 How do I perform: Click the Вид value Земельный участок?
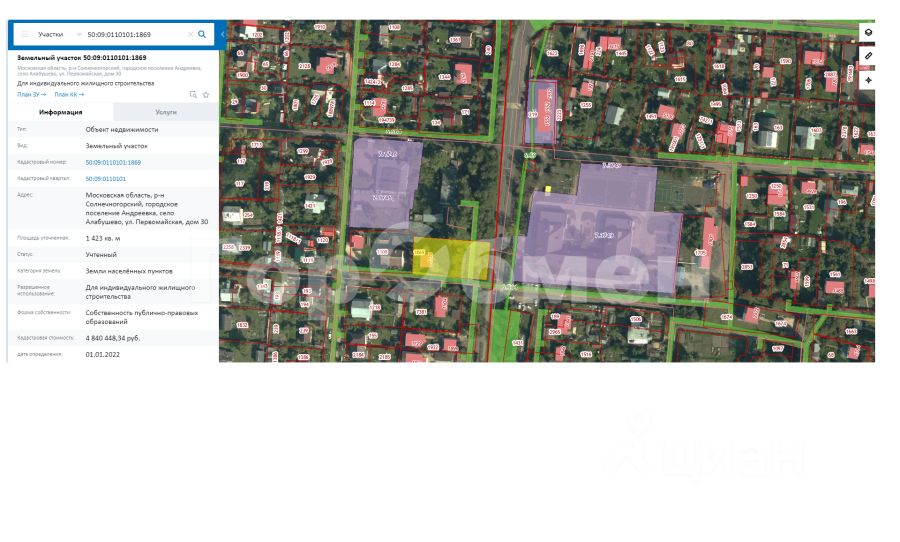[117, 146]
